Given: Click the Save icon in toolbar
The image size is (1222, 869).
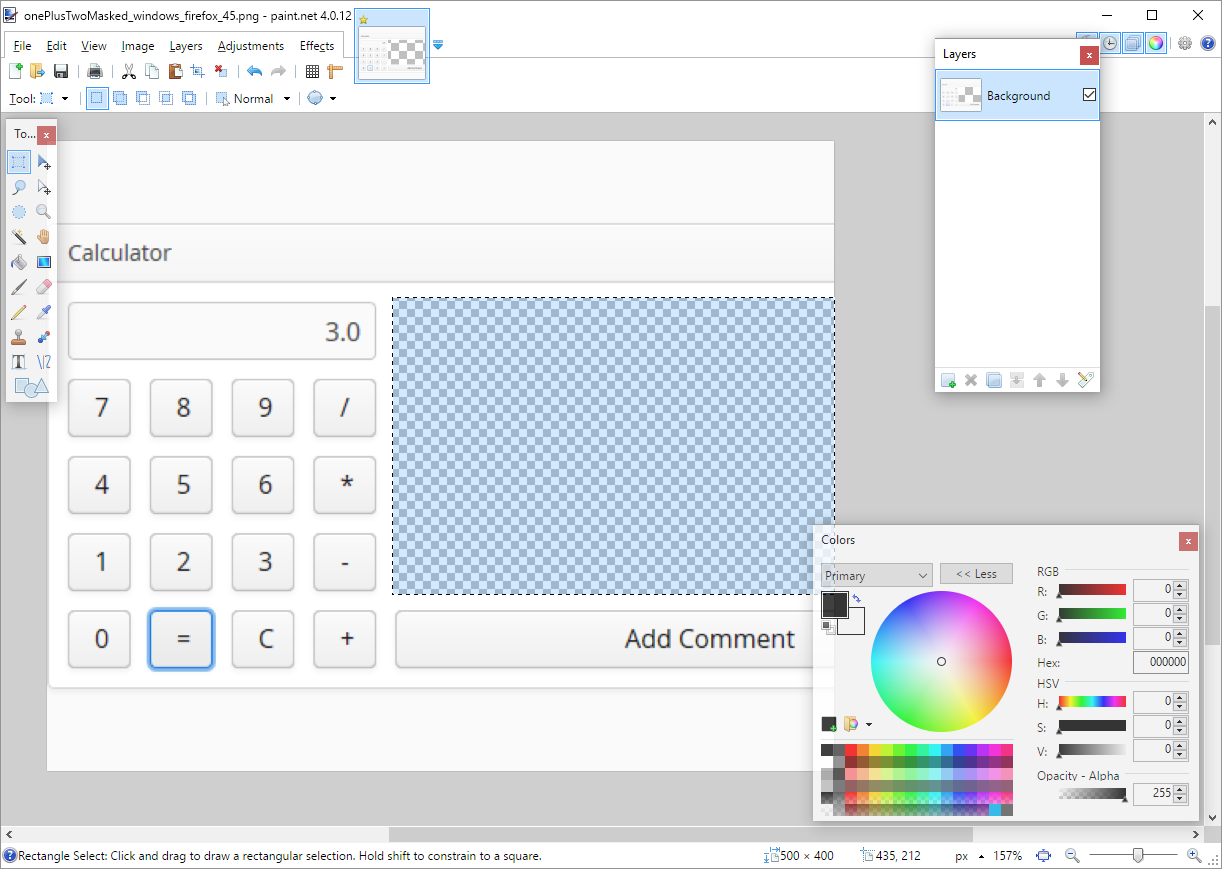Looking at the screenshot, I should coord(61,71).
